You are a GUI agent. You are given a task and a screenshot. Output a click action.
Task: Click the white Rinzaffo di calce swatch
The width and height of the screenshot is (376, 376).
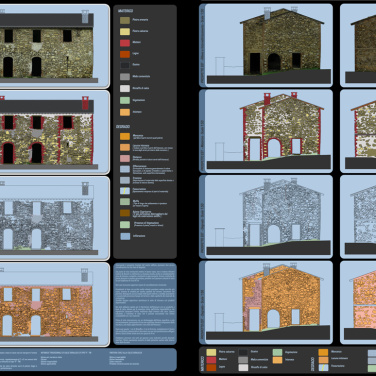[x=125, y=88]
